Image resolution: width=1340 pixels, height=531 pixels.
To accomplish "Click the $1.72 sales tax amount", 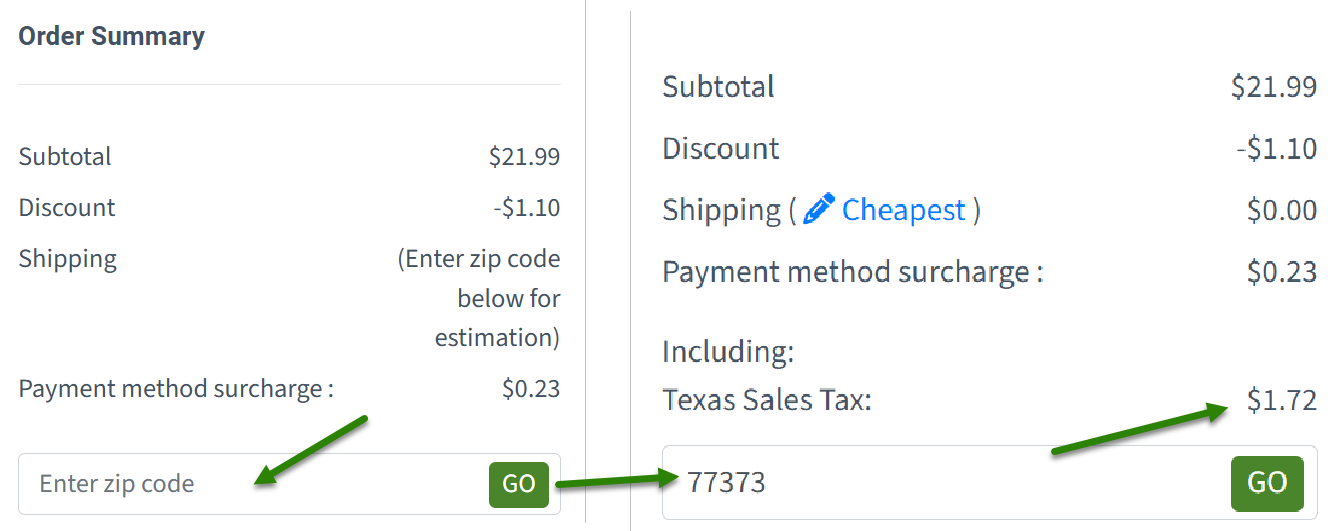I will point(1282,401).
